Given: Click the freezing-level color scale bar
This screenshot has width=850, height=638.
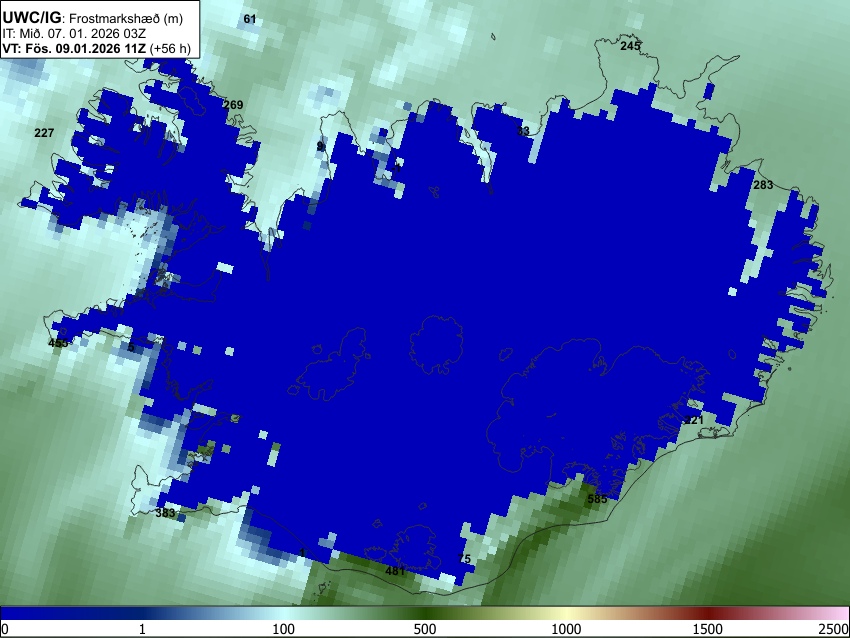Looking at the screenshot, I should pyautogui.click(x=425, y=613).
